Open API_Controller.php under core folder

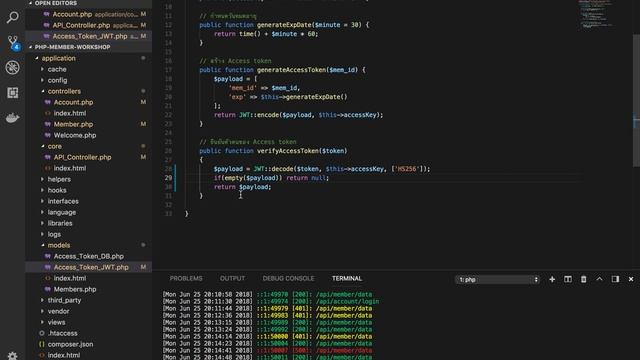pyautogui.click(x=89, y=157)
